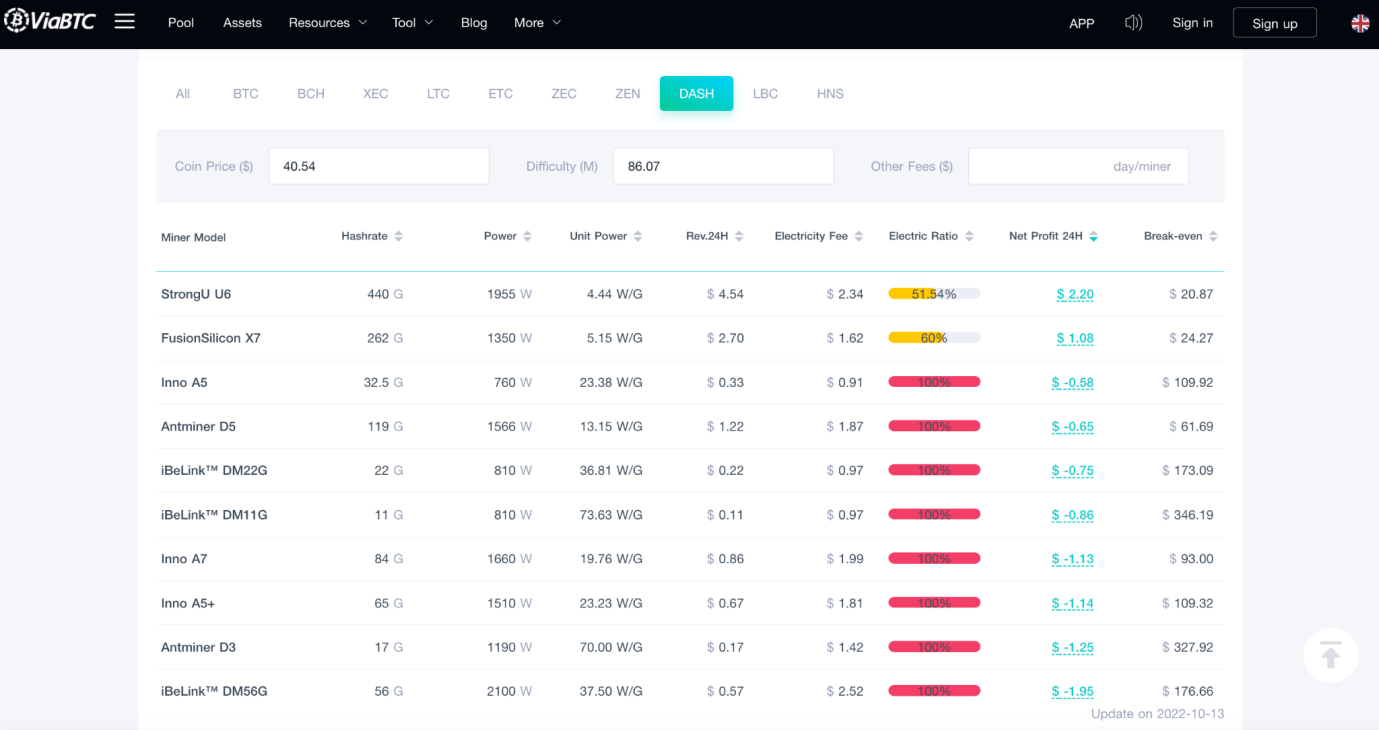Click the speaker announcement icon
Viewport: 1379px width, 730px height.
pyautogui.click(x=1133, y=22)
